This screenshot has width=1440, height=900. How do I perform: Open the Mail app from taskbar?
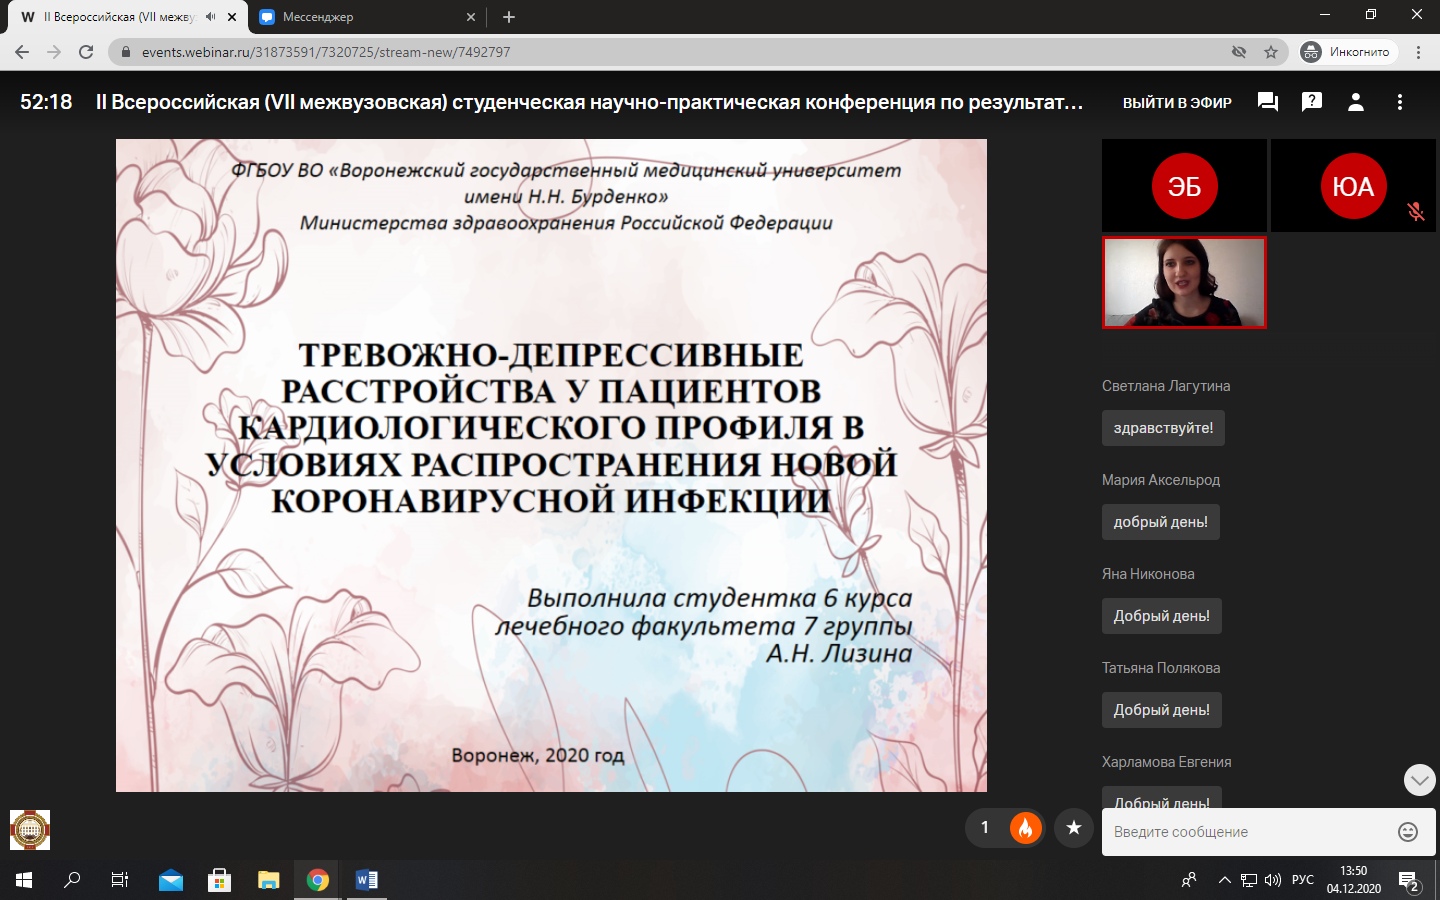click(171, 880)
